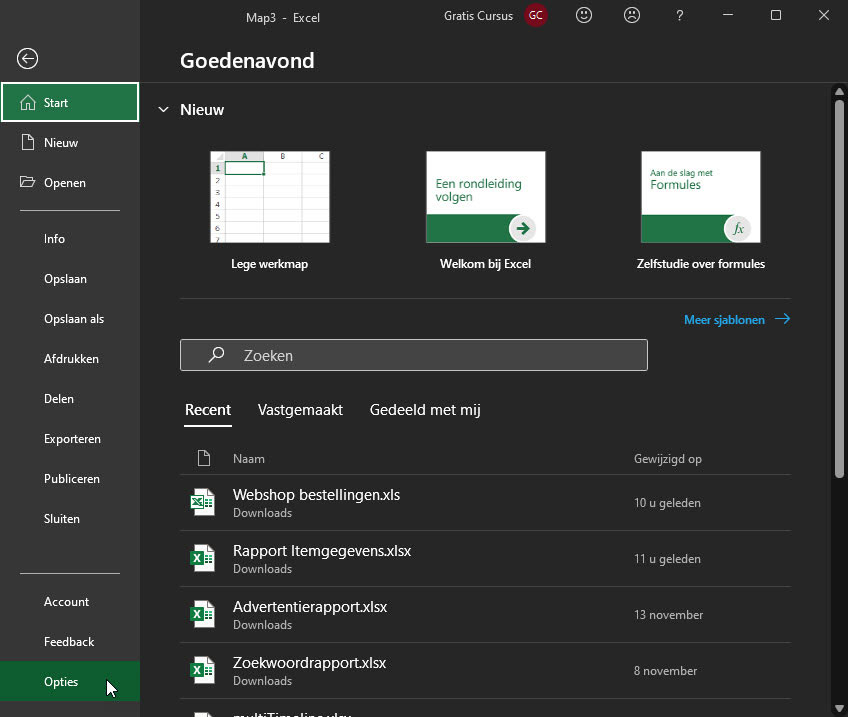Click the file icon in Naam column header
The width and height of the screenshot is (848, 717).
203,458
